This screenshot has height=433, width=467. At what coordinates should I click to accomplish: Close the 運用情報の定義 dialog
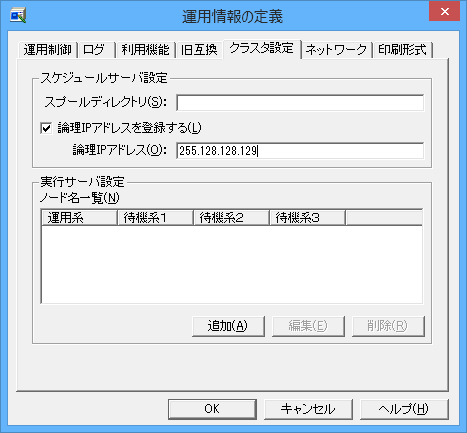point(444,12)
